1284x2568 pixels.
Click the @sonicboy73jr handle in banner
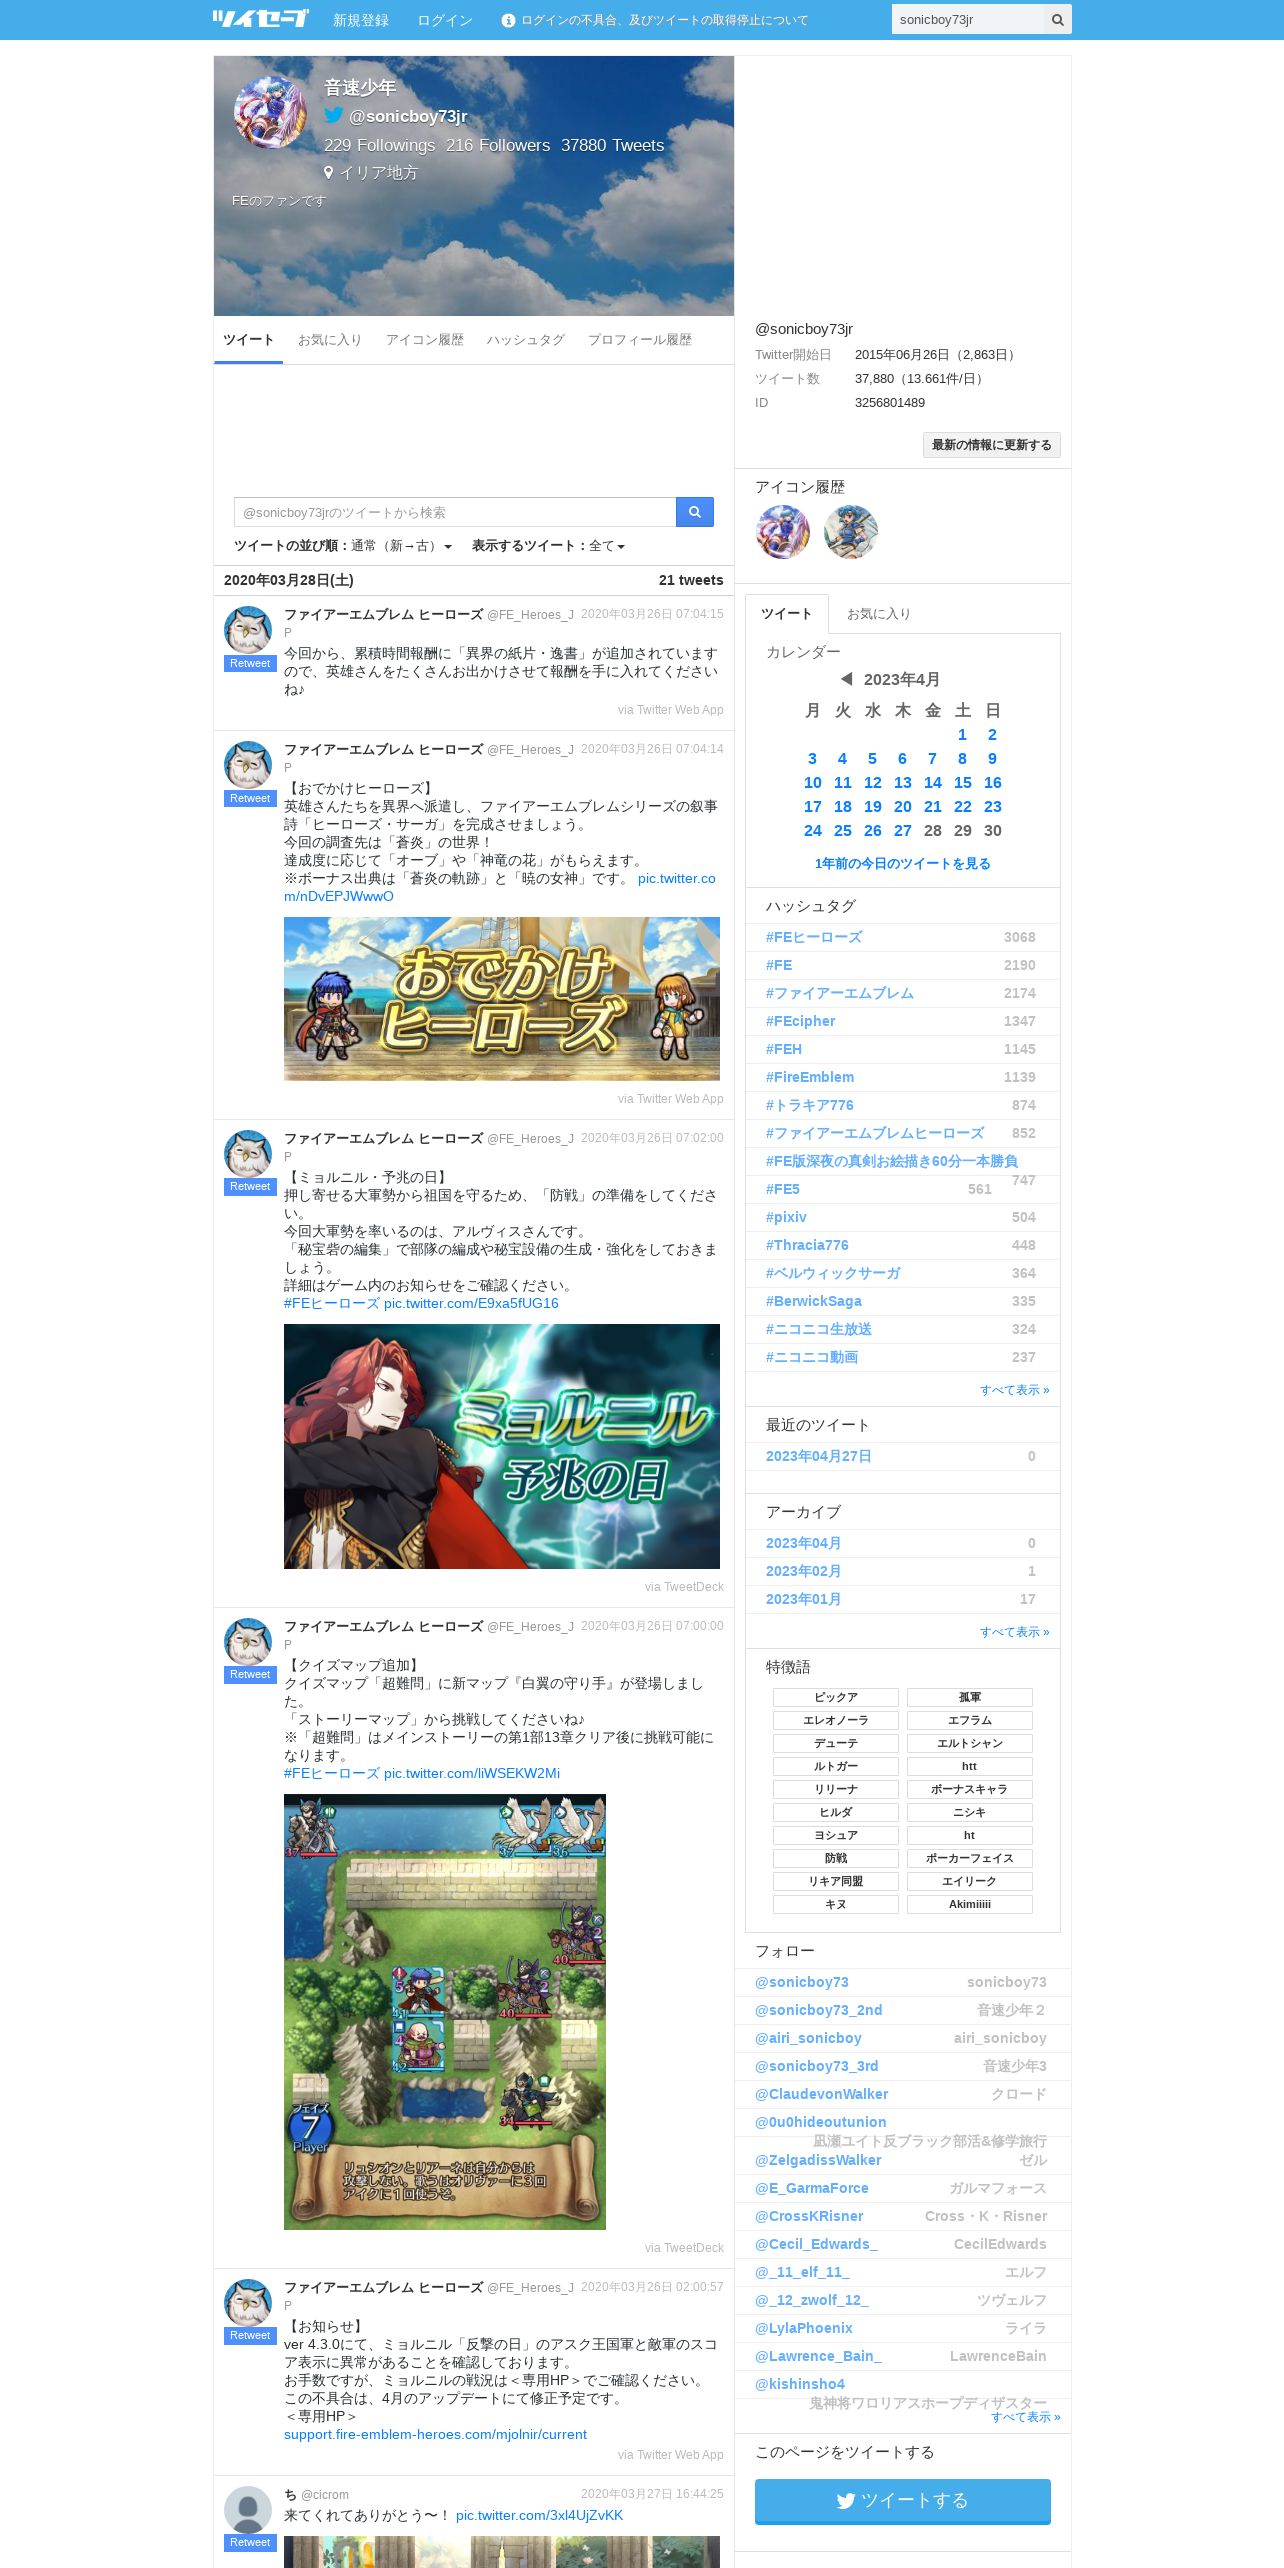[408, 116]
